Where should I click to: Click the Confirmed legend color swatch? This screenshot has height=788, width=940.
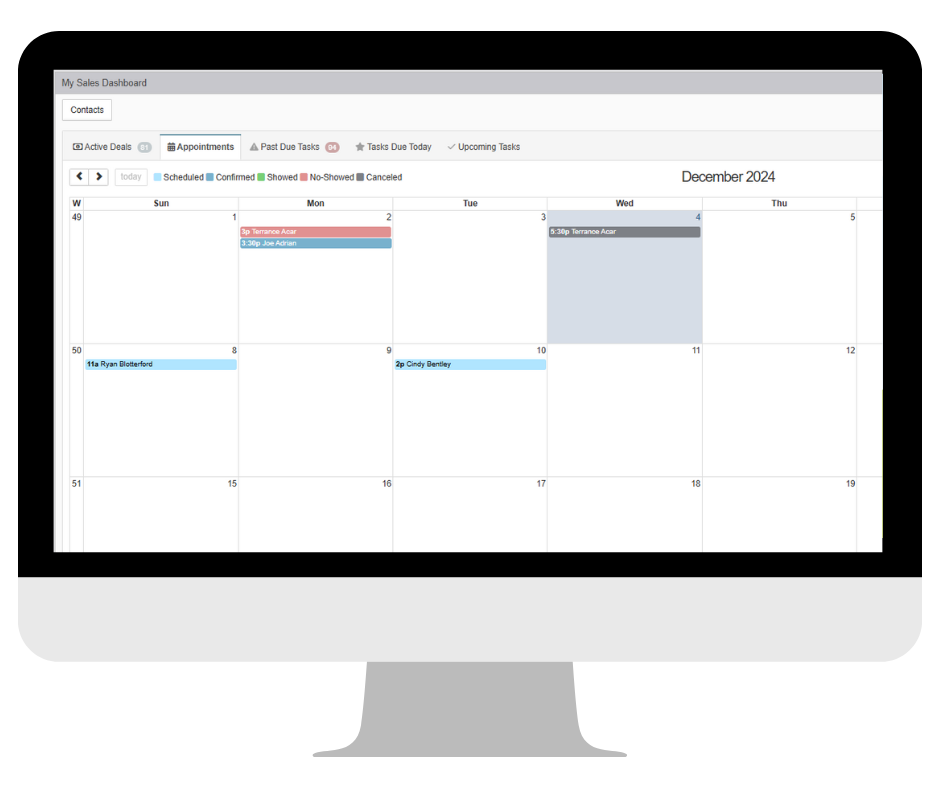(210, 178)
